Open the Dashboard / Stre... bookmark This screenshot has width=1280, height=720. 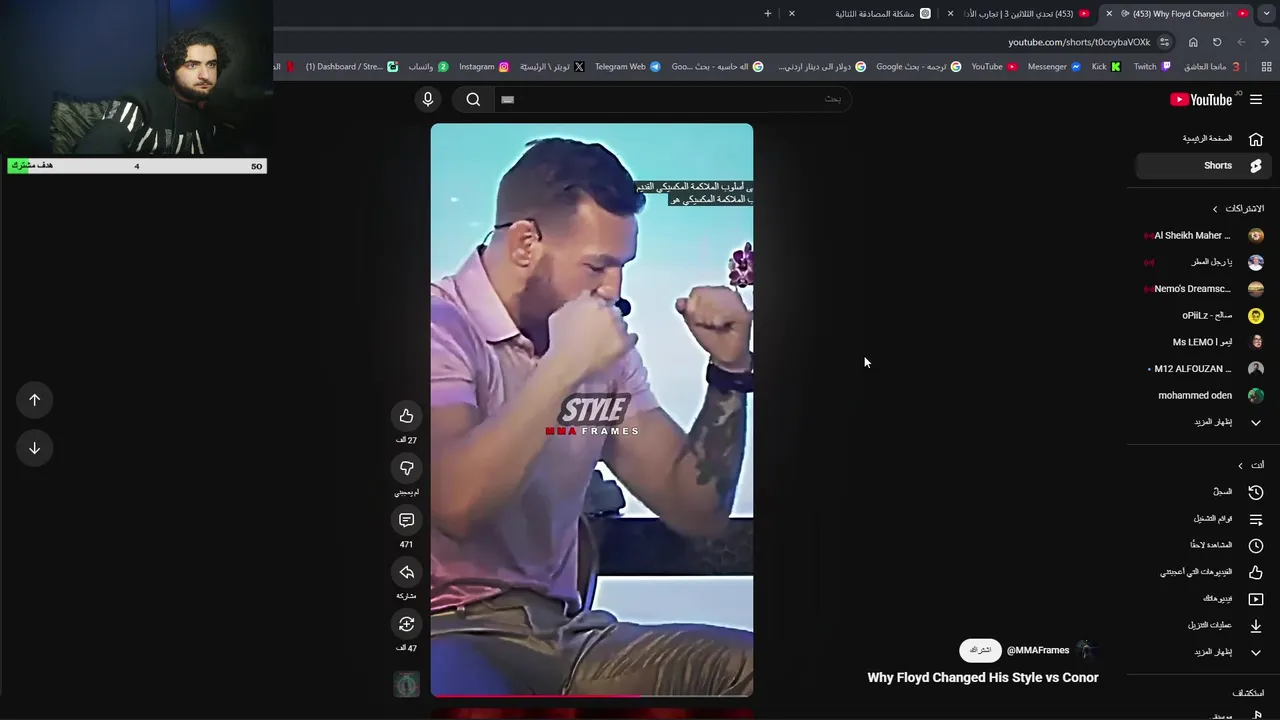tap(352, 67)
